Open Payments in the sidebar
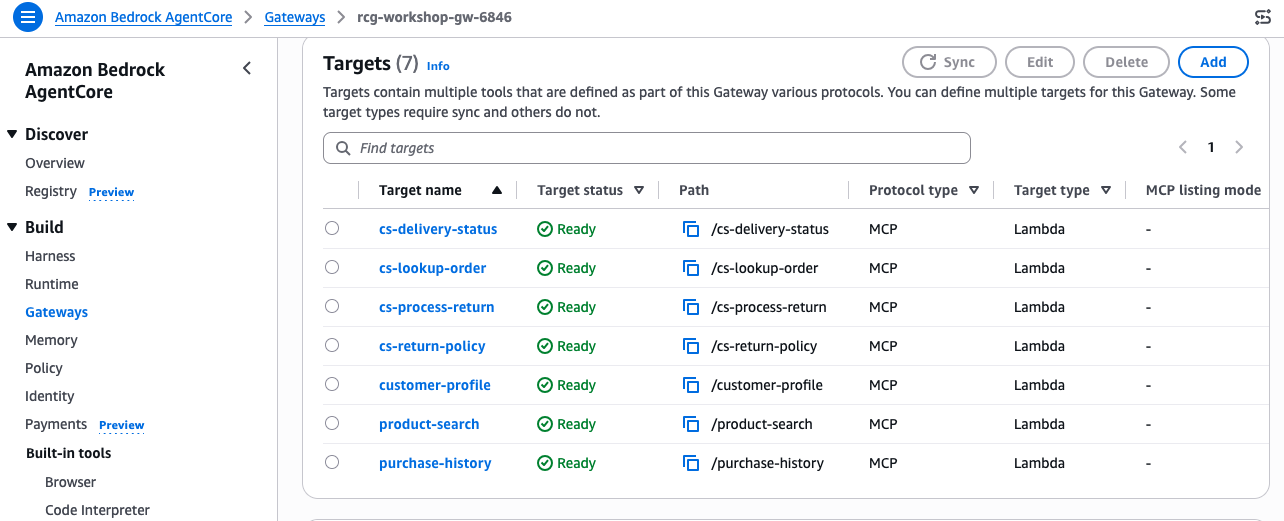Image resolution: width=1284 pixels, height=521 pixels. [x=56, y=424]
